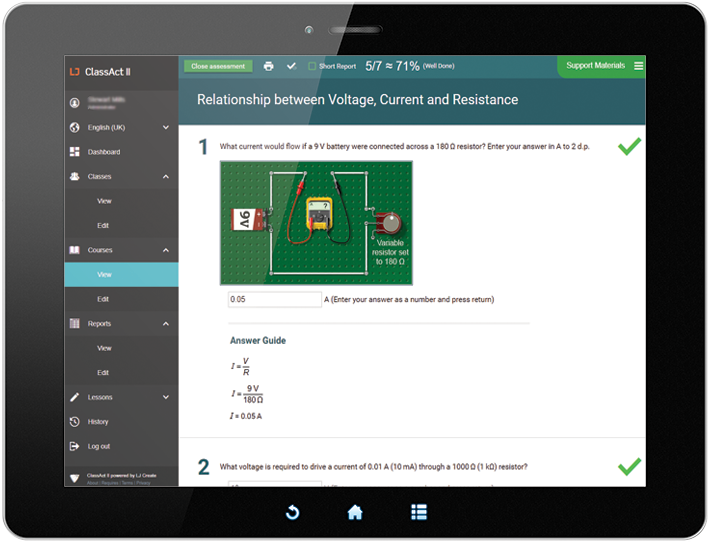Open the hamburger menu beside Support Materials
This screenshot has width=710, height=542.
coord(638,66)
